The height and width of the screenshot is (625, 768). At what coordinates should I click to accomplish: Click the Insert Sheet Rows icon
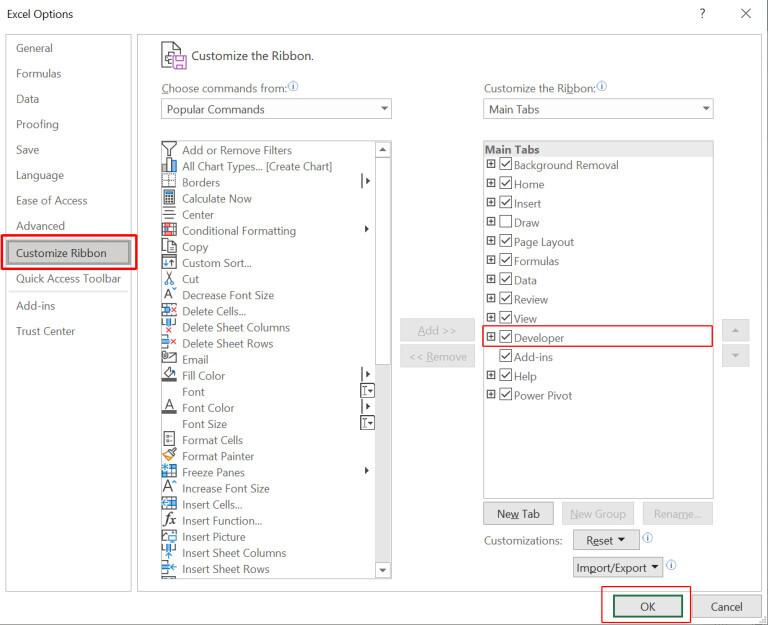tap(169, 568)
